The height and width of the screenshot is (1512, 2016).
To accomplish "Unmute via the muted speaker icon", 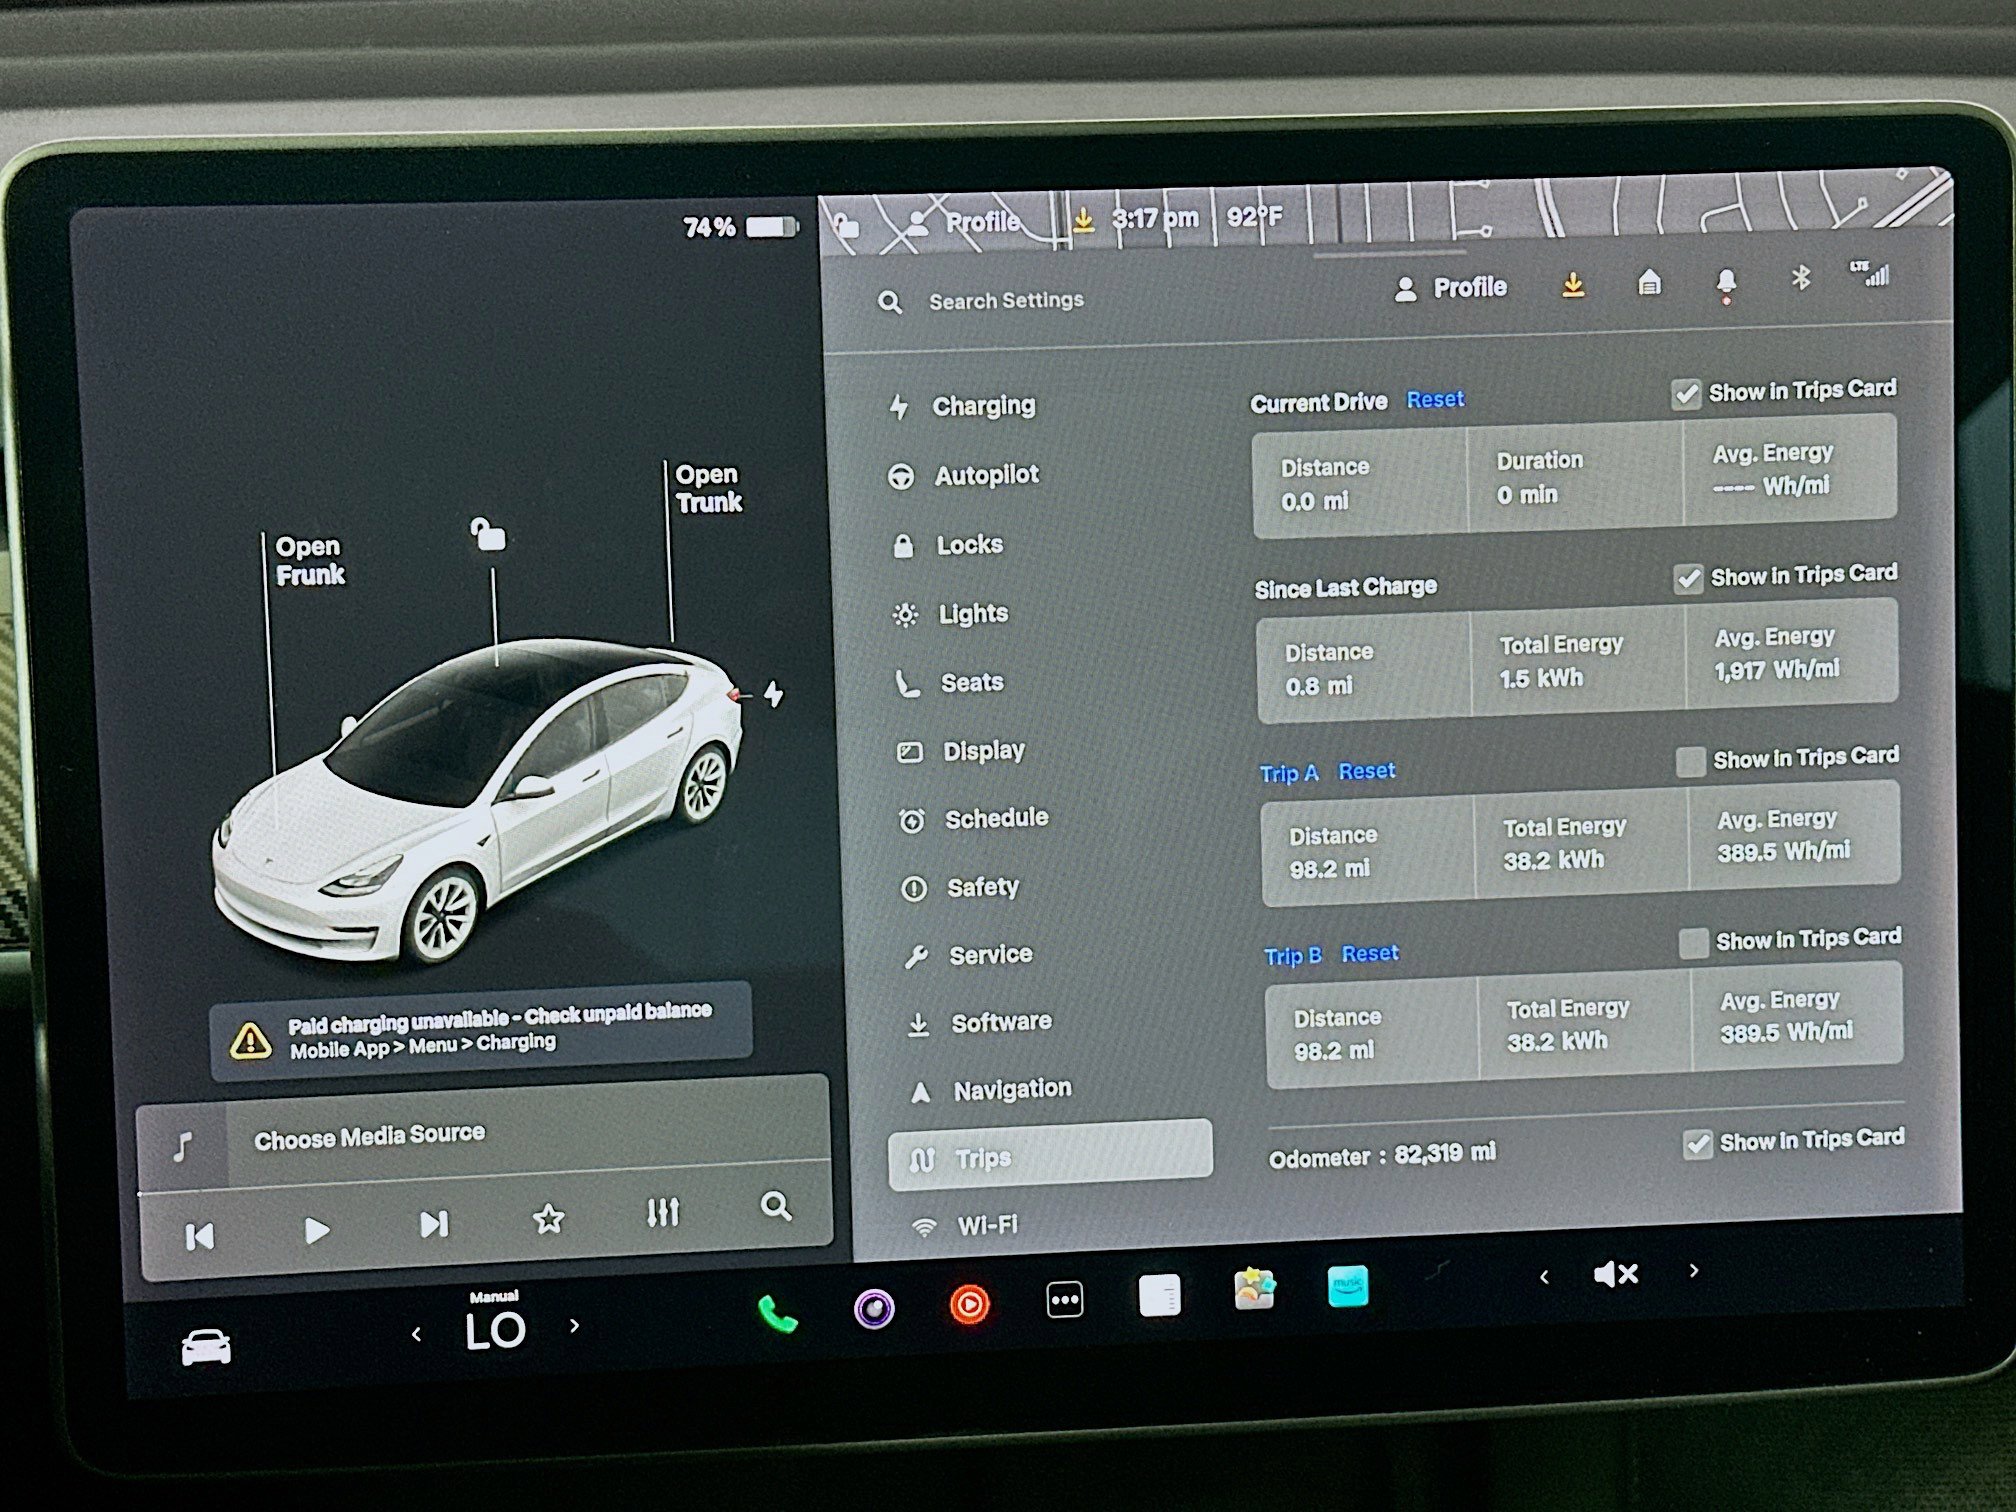I will click(x=1616, y=1274).
